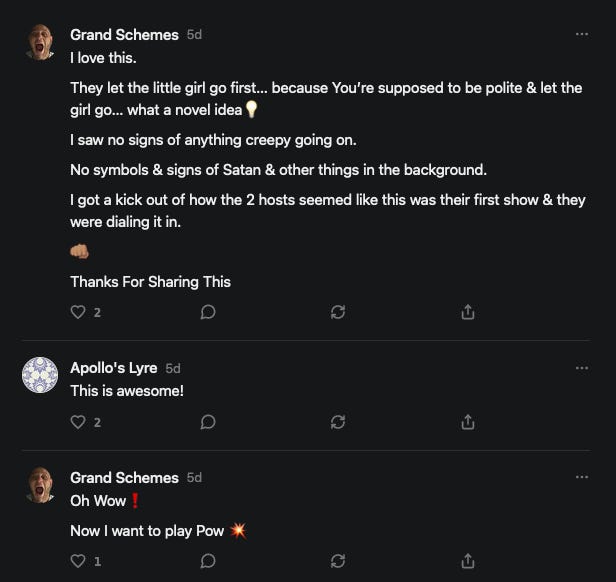Screen dimensions: 616x582
Task: Share the 'Oh Wow' comment
Action: click(467, 561)
